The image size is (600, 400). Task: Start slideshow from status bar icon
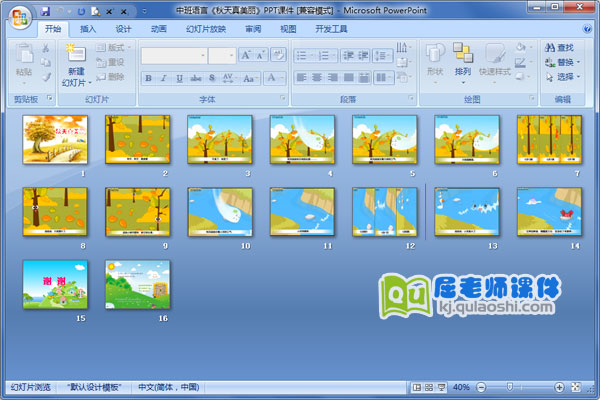click(x=440, y=387)
